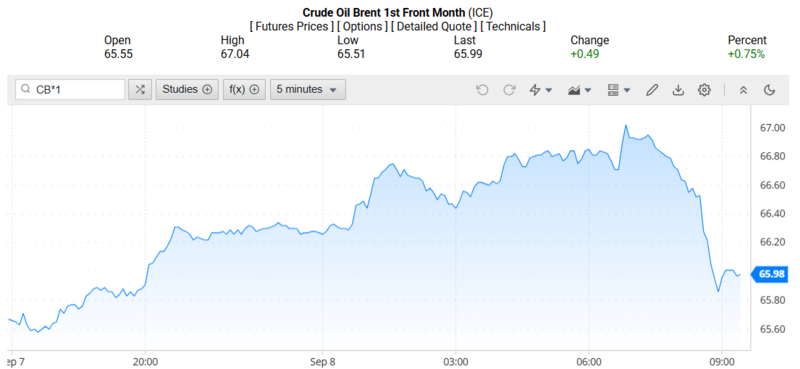Screen dimensions: 800x369
Task: Click the shuffle compare symbols icon
Action: 140,89
